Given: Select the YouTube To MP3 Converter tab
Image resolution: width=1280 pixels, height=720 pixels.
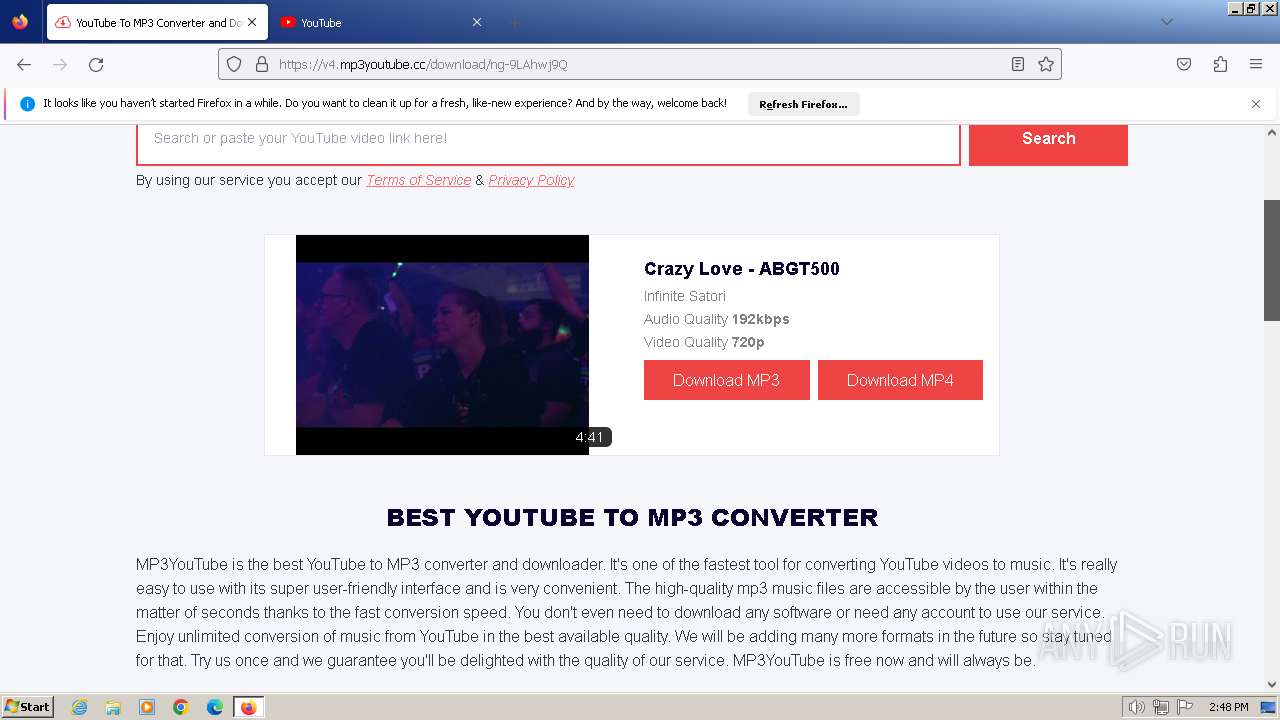Looking at the screenshot, I should pyautogui.click(x=156, y=22).
